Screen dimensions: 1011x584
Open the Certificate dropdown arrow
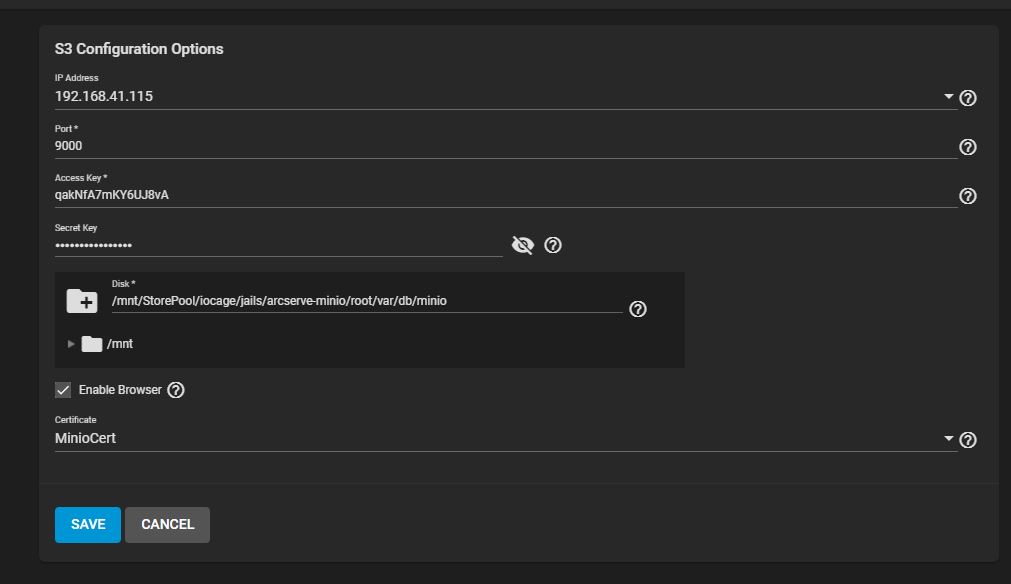coord(948,438)
